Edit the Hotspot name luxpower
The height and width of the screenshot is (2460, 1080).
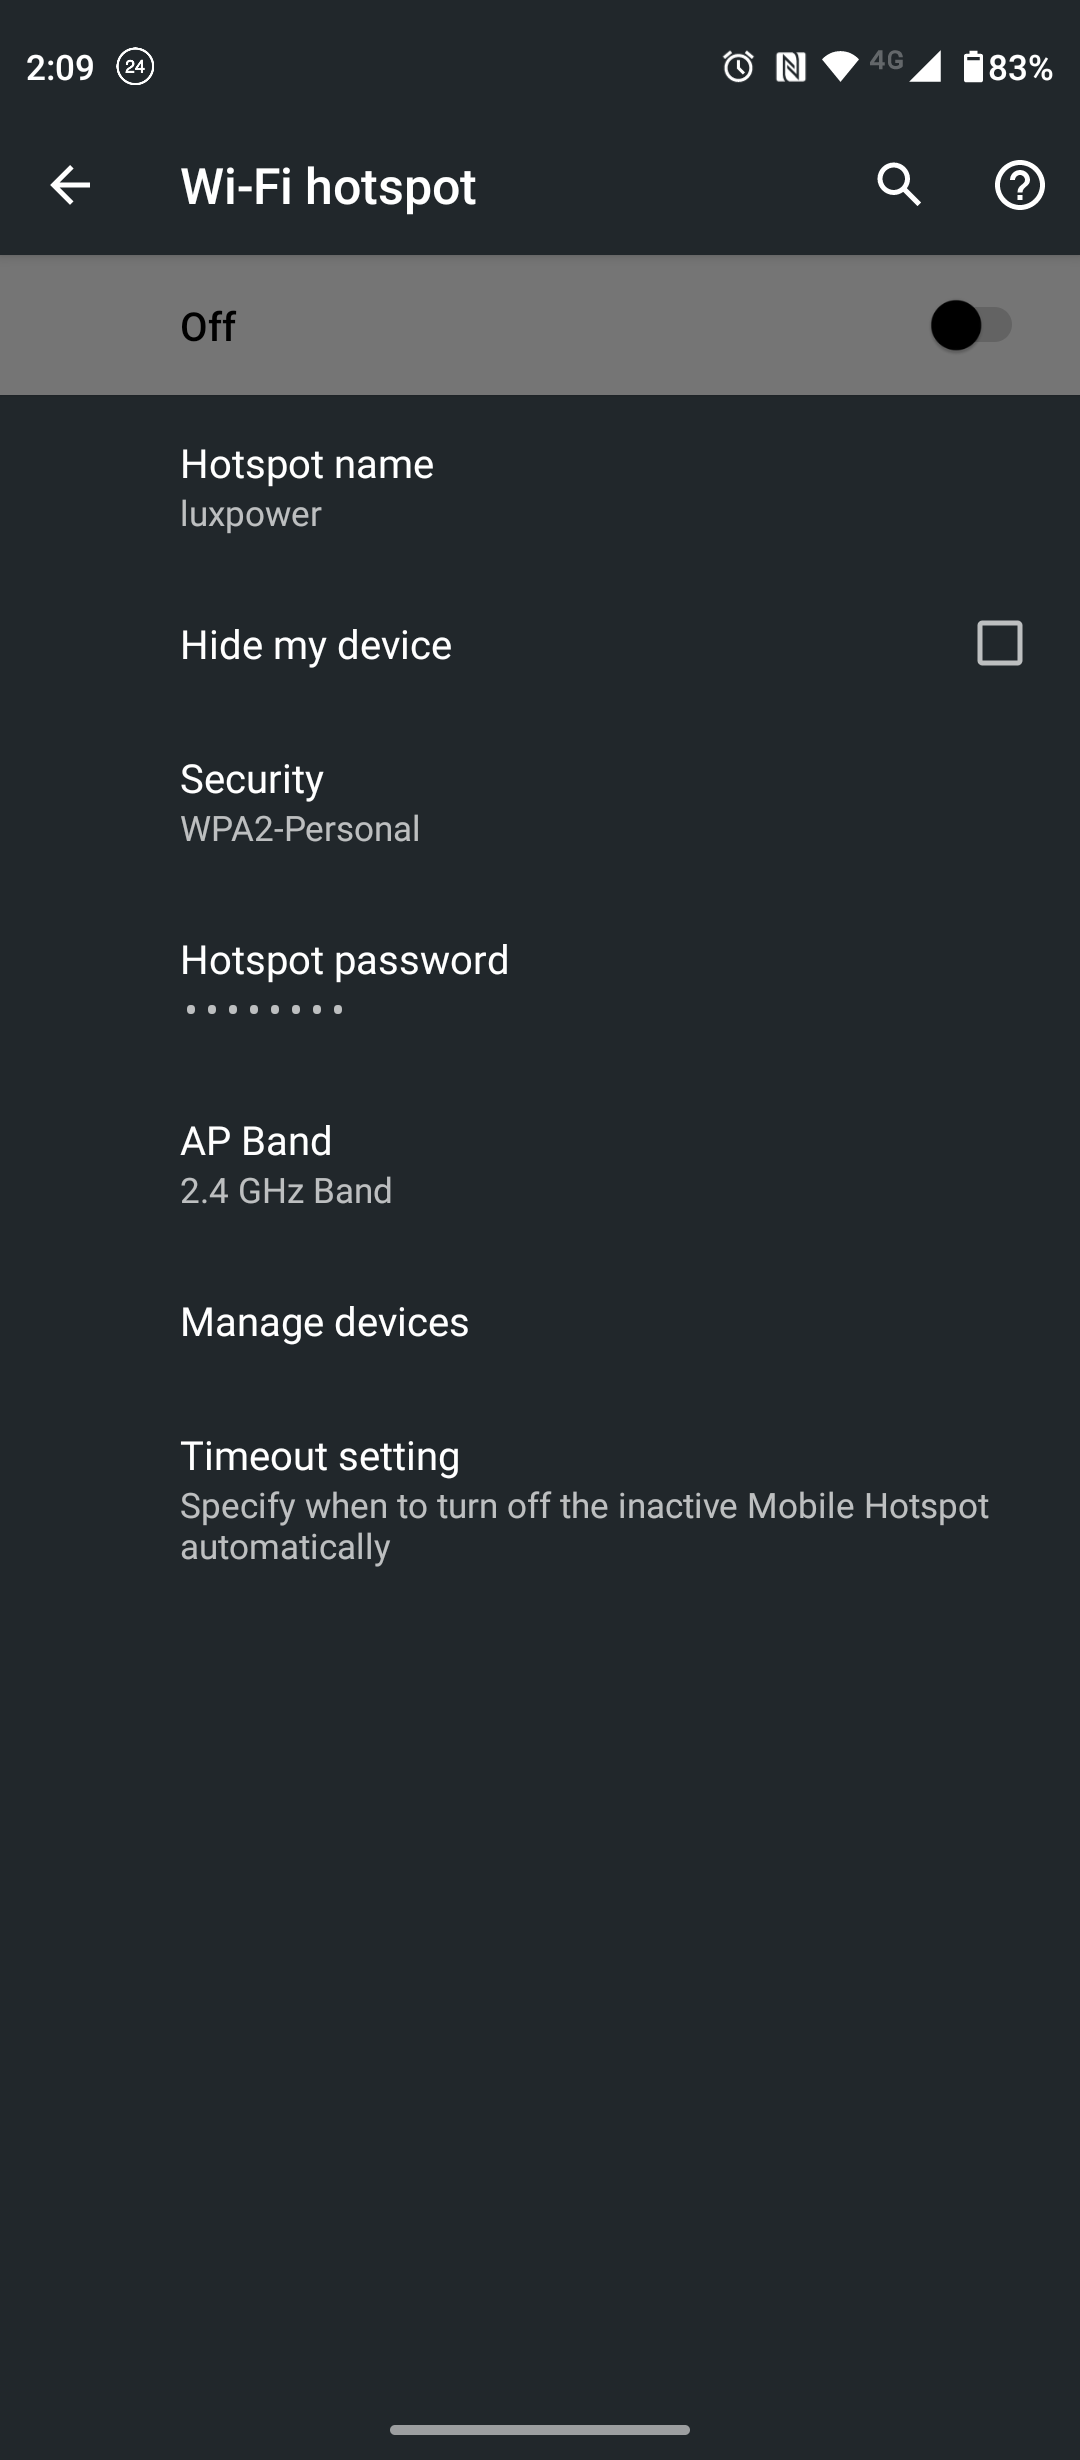tap(540, 488)
